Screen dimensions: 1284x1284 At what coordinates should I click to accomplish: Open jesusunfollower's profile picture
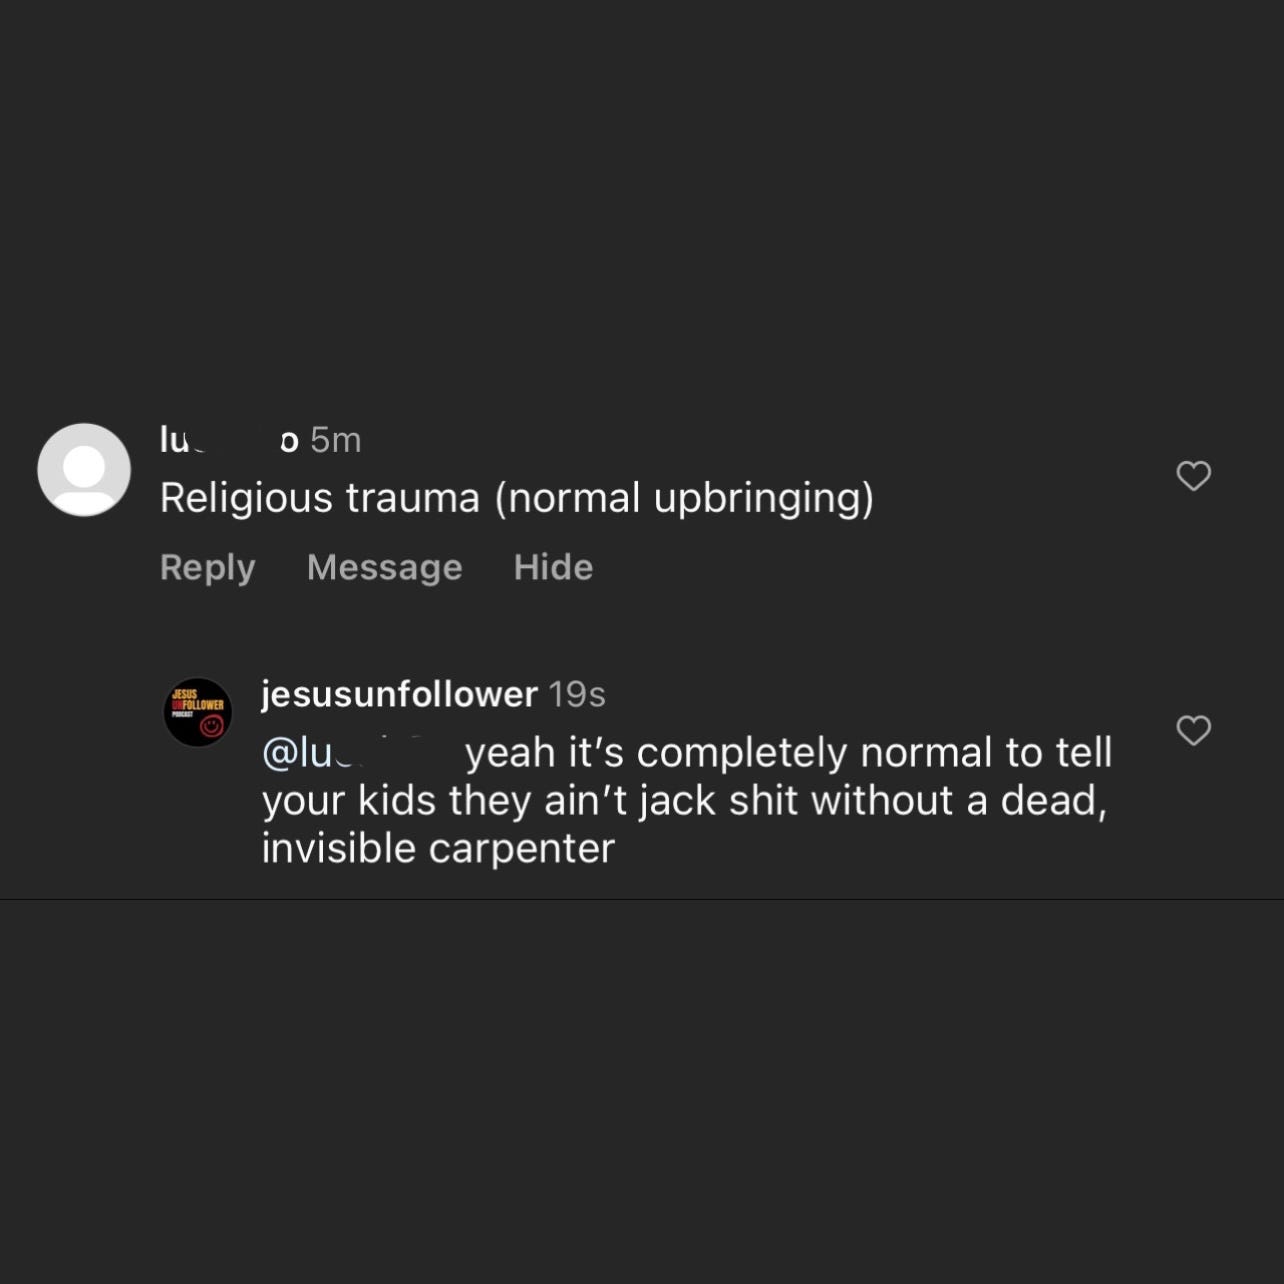point(198,713)
